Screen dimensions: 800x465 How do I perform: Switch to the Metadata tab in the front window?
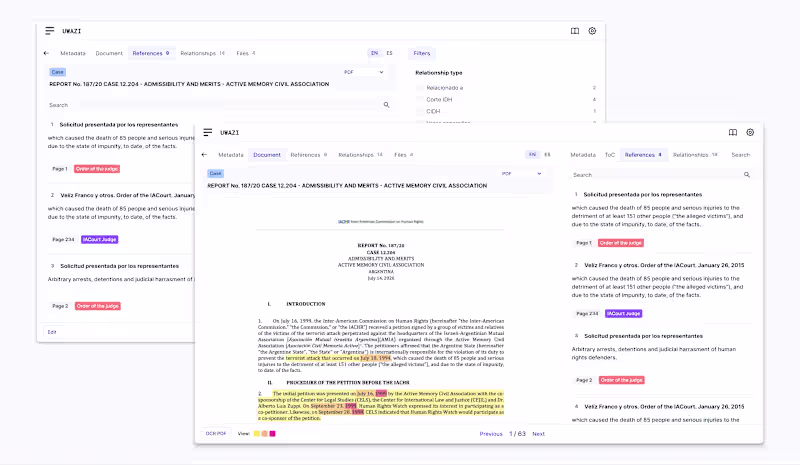click(231, 155)
